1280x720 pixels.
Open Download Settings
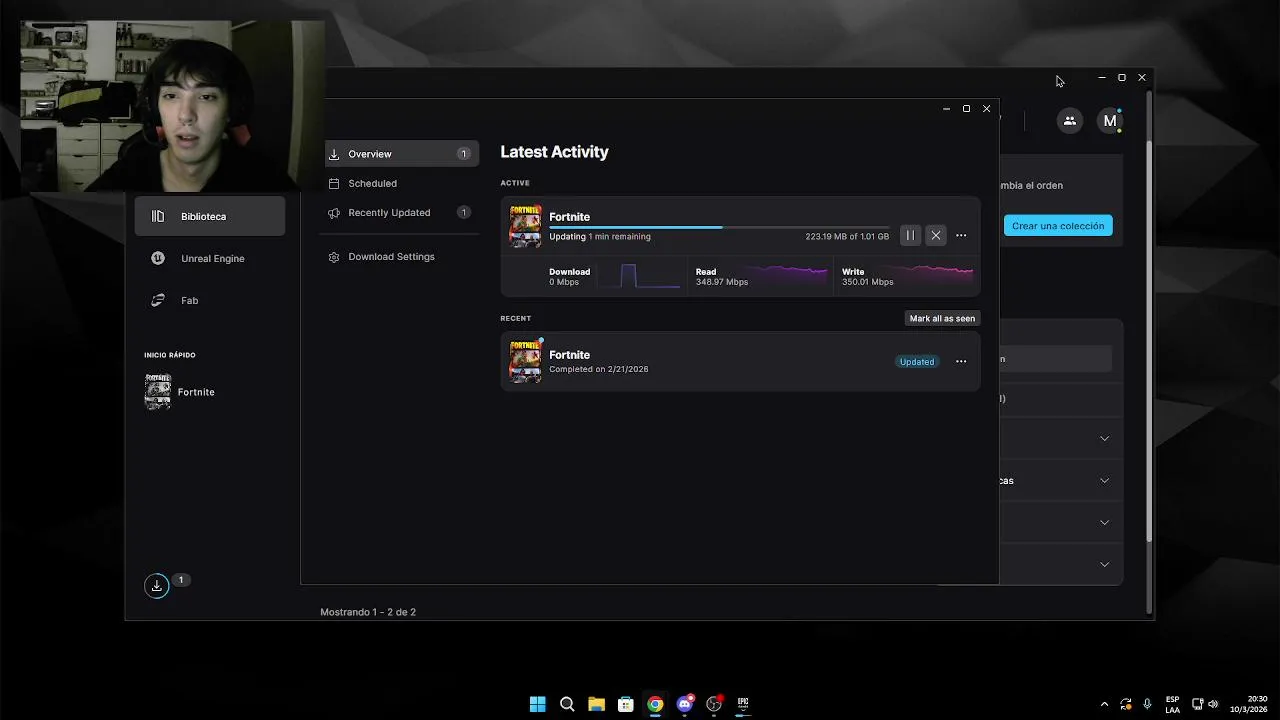(399, 257)
